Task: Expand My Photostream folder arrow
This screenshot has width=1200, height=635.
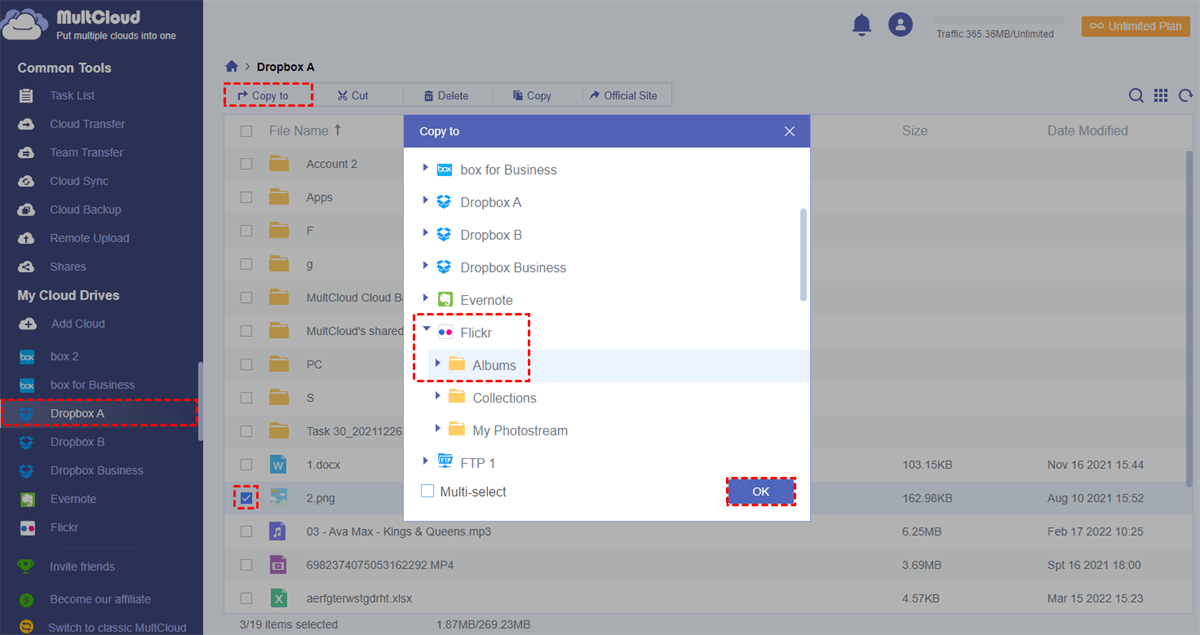Action: [x=438, y=429]
